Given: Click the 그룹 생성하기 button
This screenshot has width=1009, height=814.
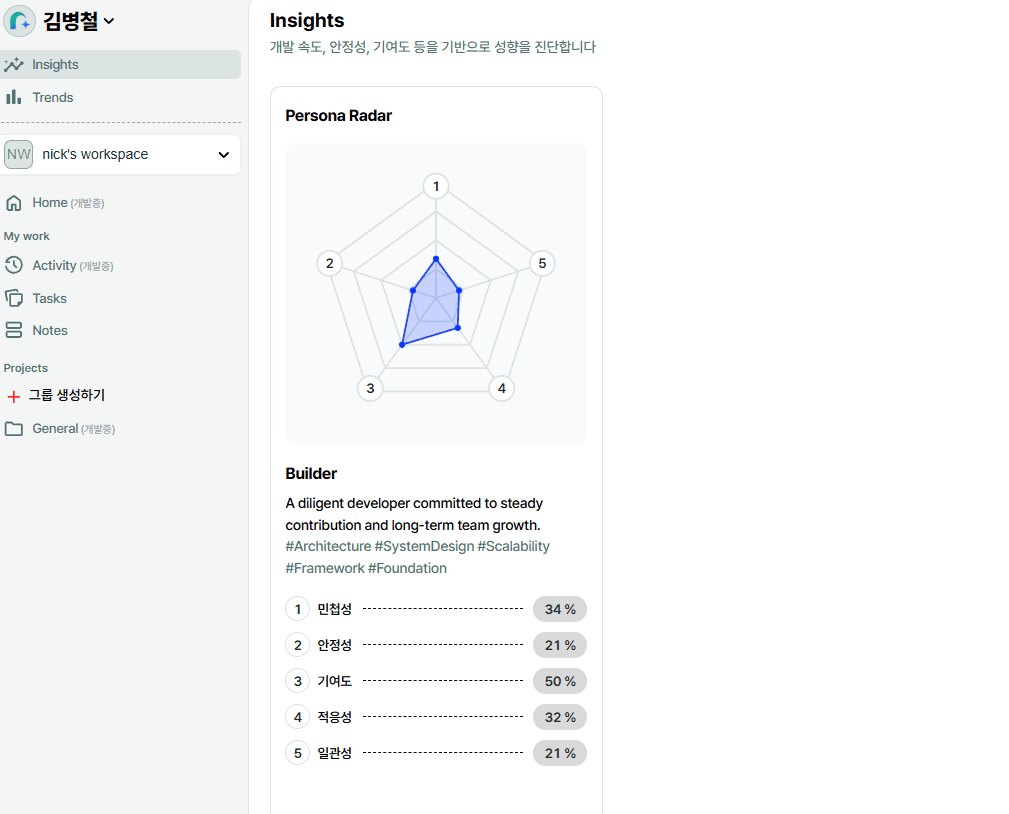Looking at the screenshot, I should tap(66, 395).
